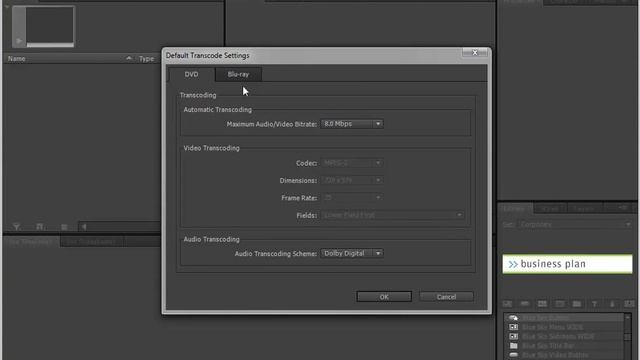Screen dimensions: 640x360
Task: Open the Set dropdown showing Corporate
Action: click(x=575, y=224)
